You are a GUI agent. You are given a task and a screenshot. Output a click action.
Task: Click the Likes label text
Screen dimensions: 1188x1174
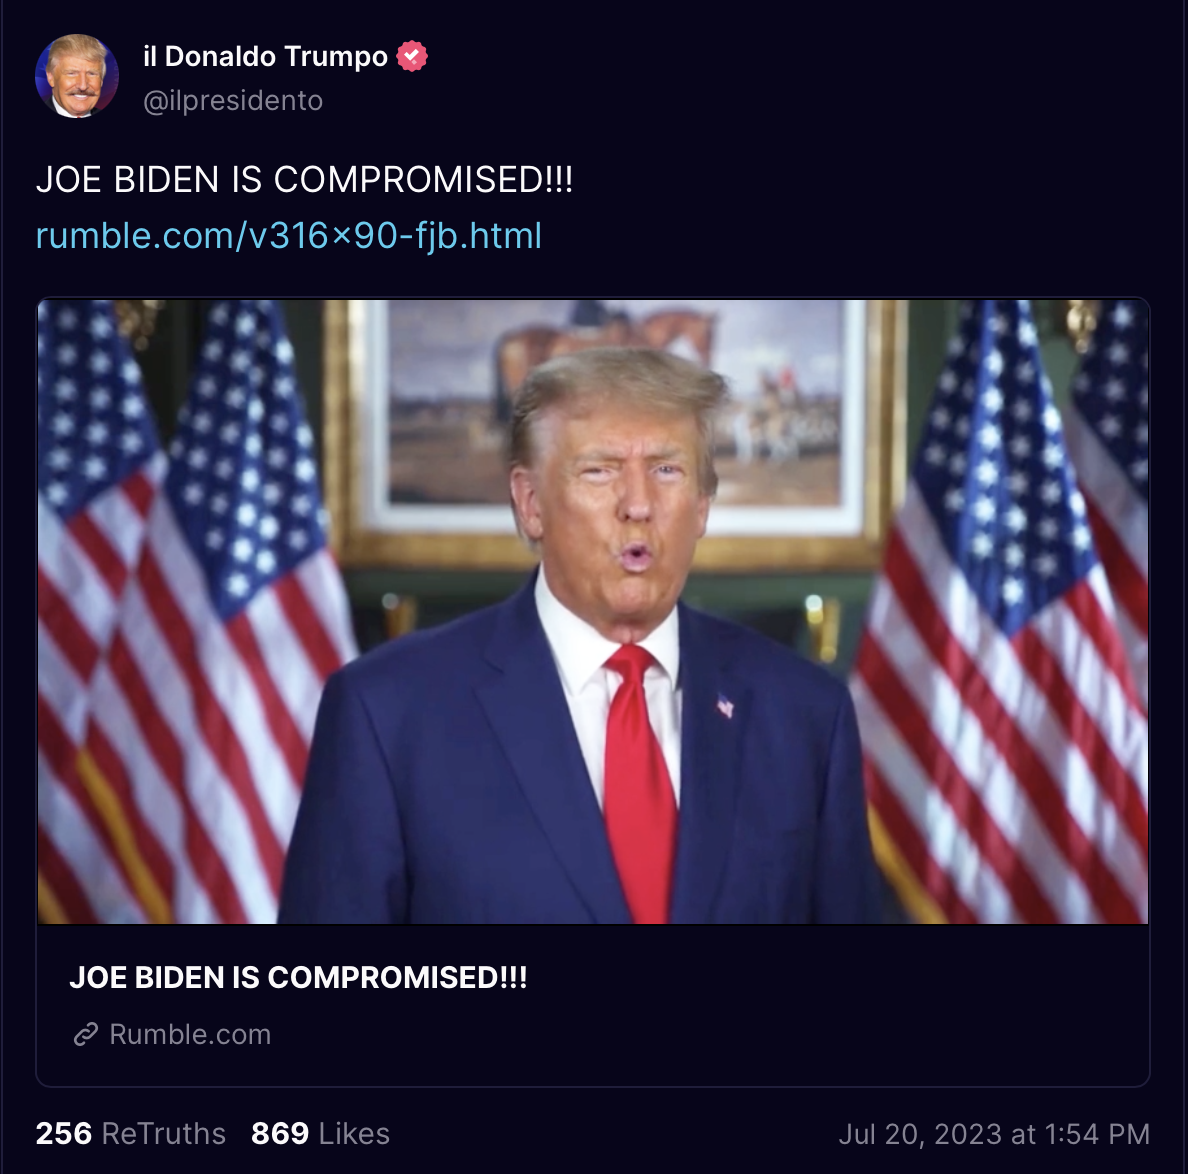point(354,1134)
